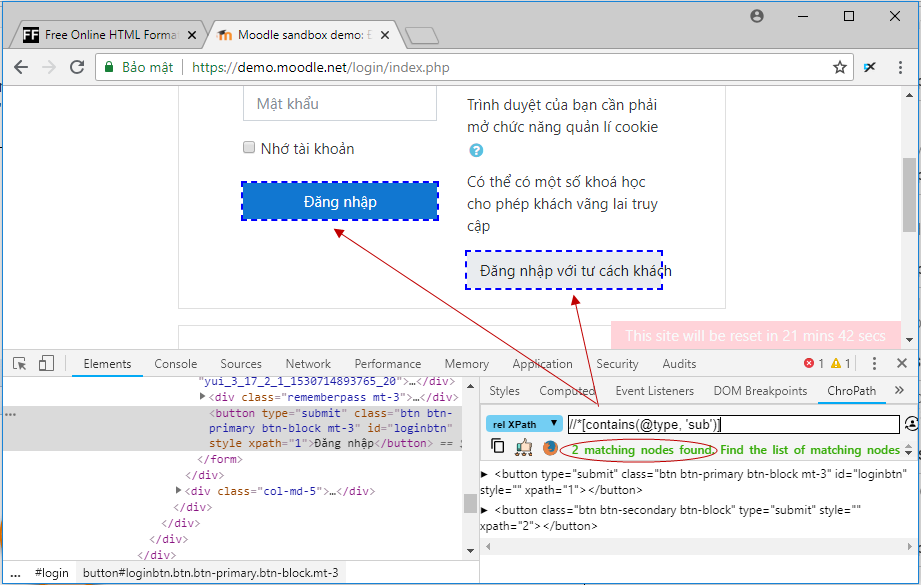The height and width of the screenshot is (585, 921).
Task: Open the Application tab
Action: tap(542, 364)
